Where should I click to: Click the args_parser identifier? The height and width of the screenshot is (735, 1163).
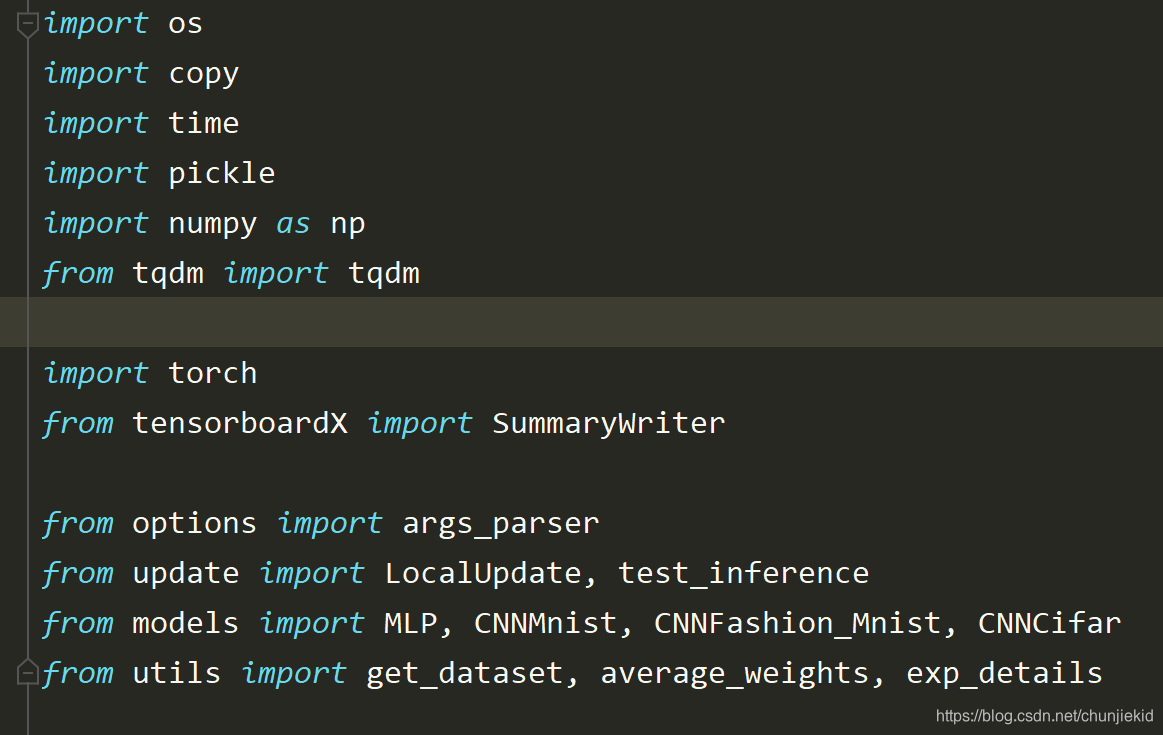coord(500,523)
